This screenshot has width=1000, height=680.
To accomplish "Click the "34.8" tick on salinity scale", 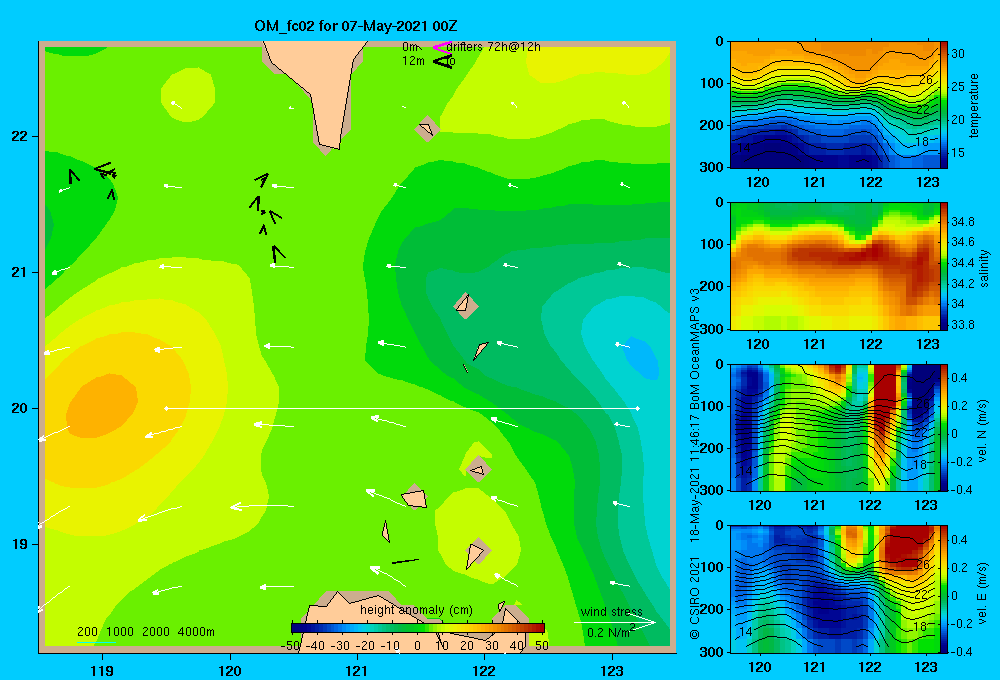I will [x=962, y=222].
